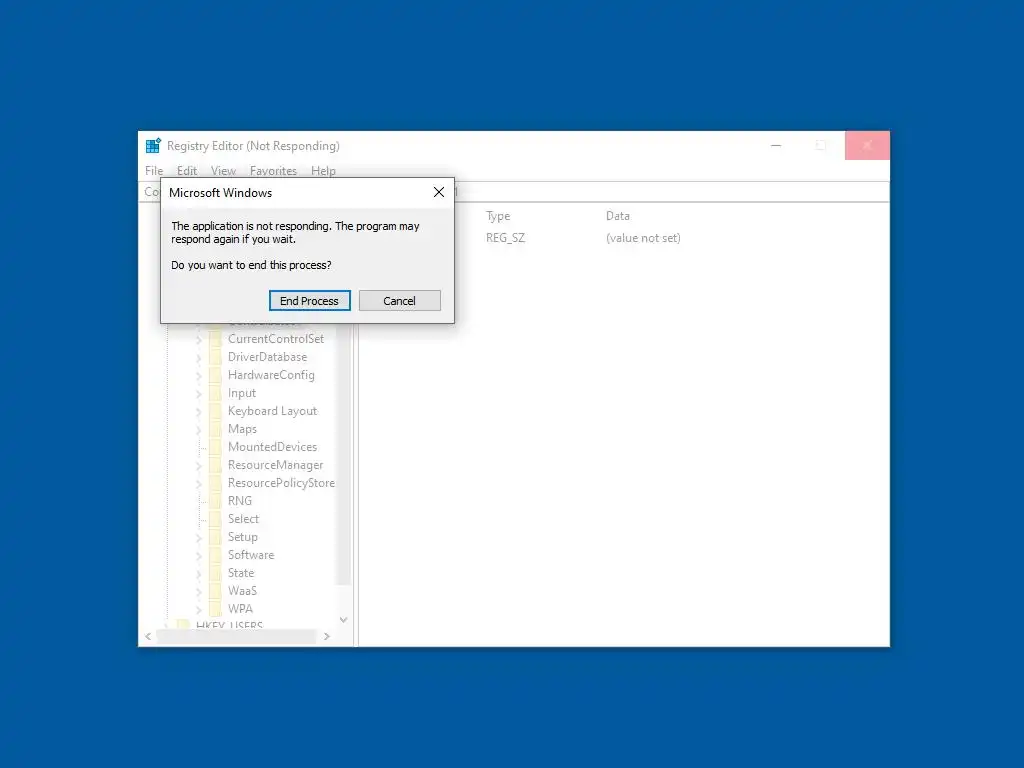Screen dimensions: 1024x768
Task: Select the Maps folder icon
Action: (215, 429)
